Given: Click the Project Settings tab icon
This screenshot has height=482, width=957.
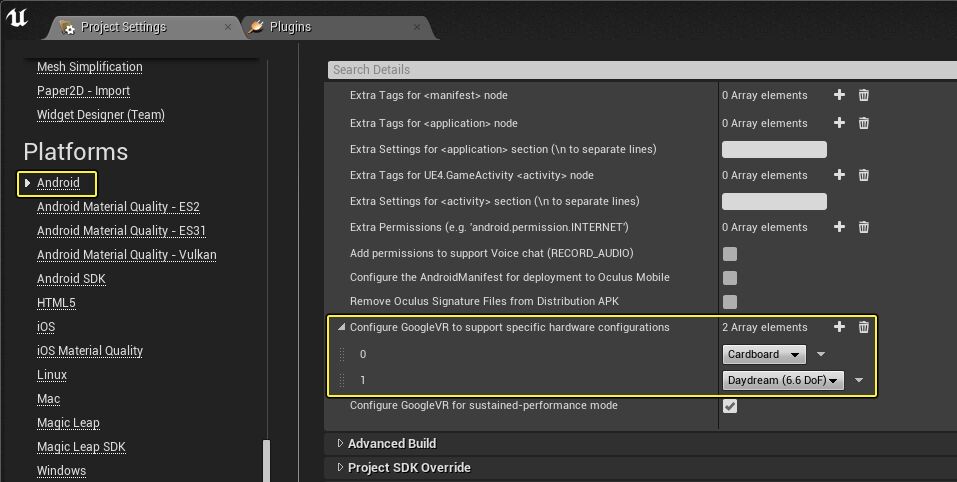Looking at the screenshot, I should click(67, 27).
